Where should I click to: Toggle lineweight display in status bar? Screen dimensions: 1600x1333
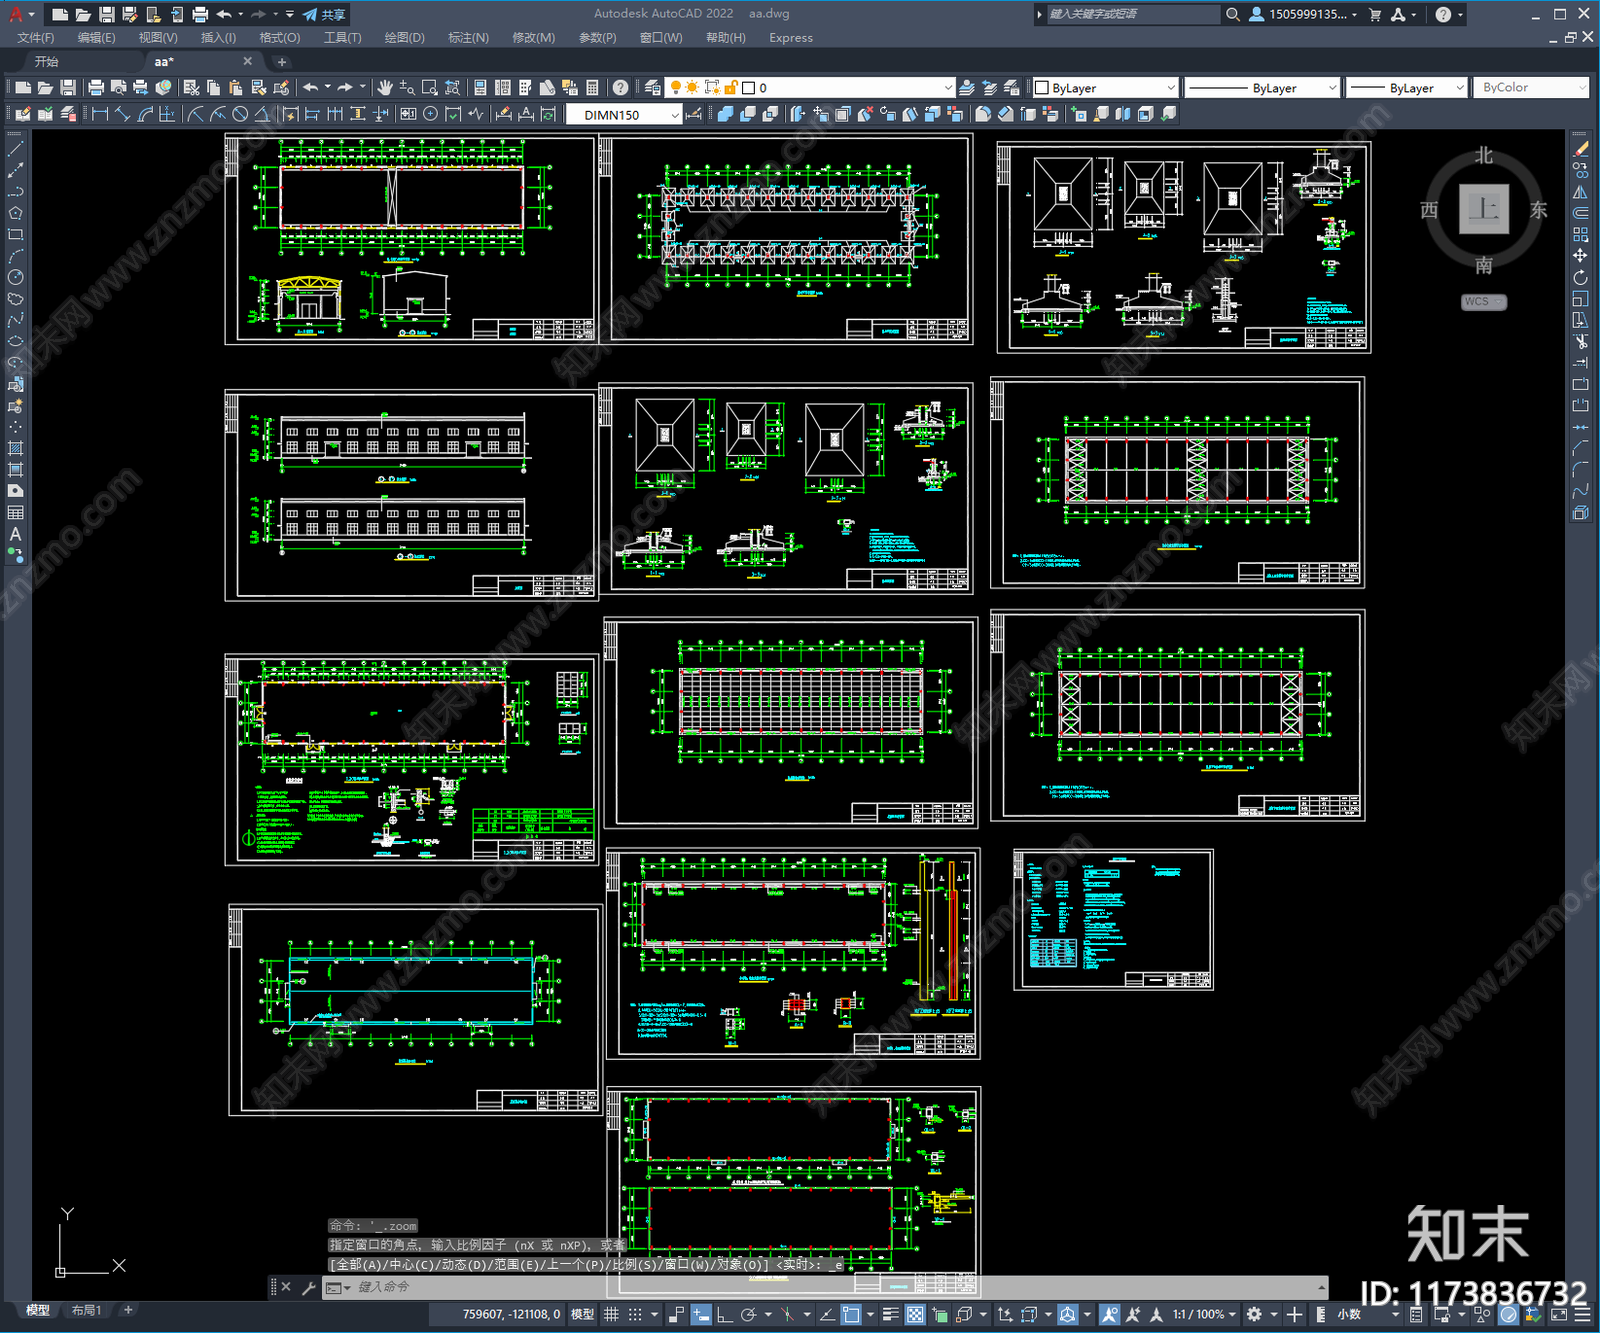point(890,1314)
